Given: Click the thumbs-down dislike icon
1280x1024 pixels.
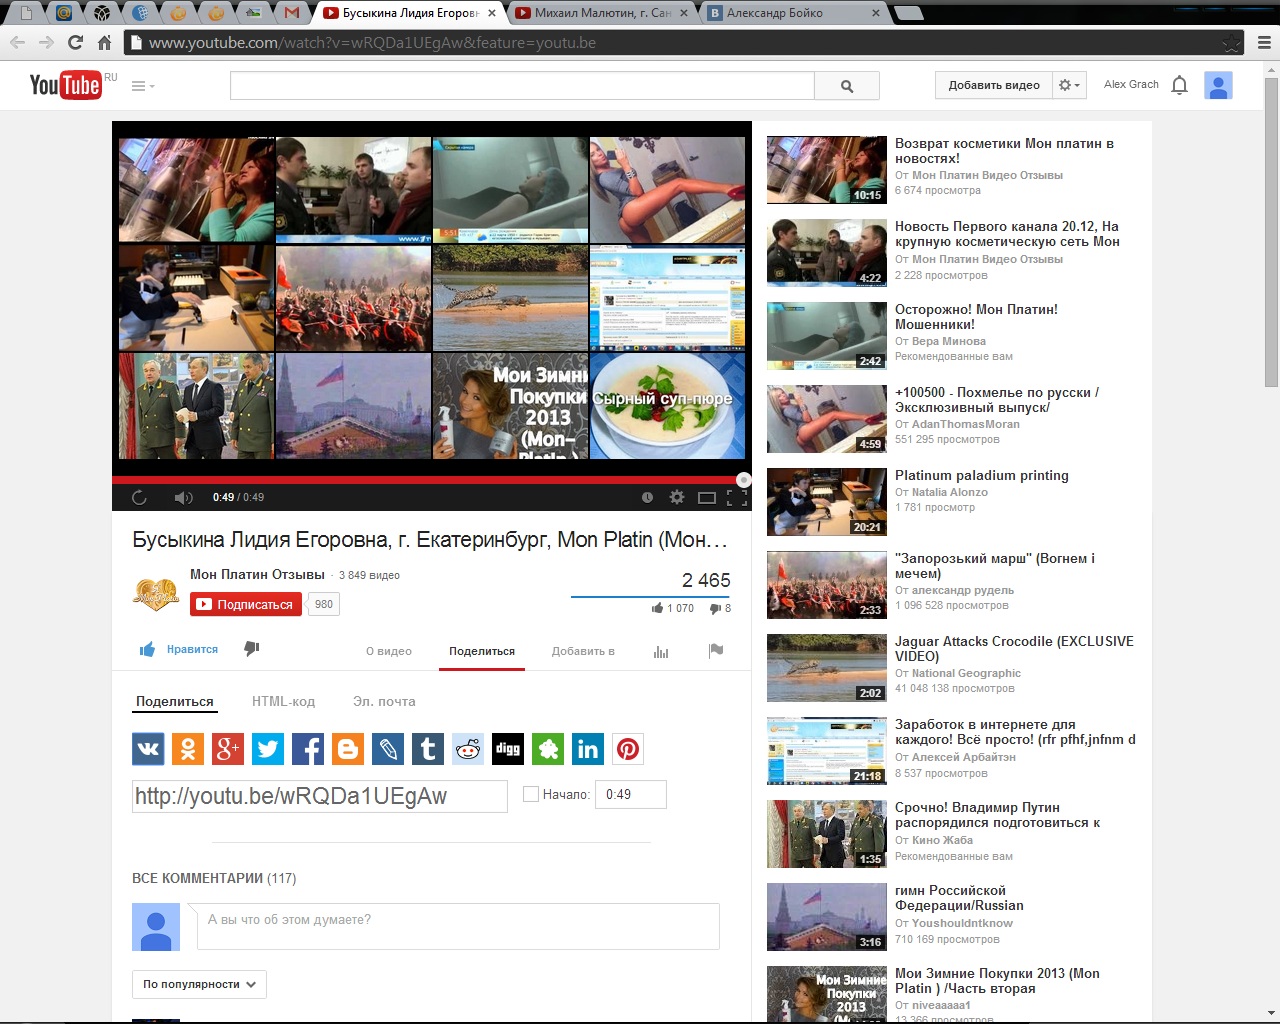Looking at the screenshot, I should coord(252,649).
